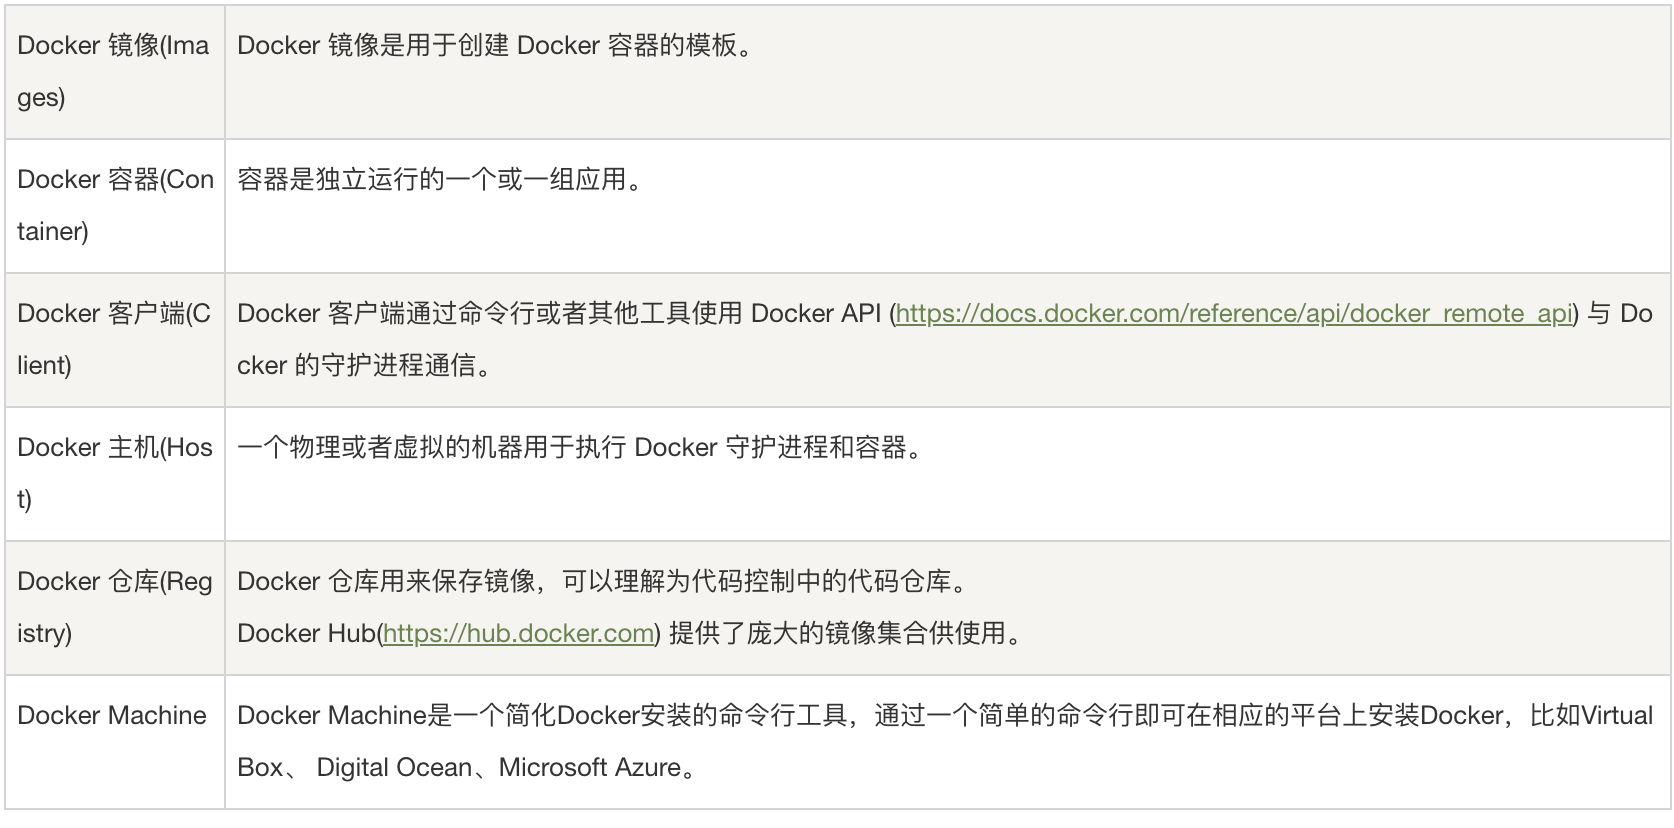This screenshot has width=1674, height=828.
Task: Click text 'Box、 Digital Ocean、Microsoft Azure。'
Action: [x=467, y=768]
